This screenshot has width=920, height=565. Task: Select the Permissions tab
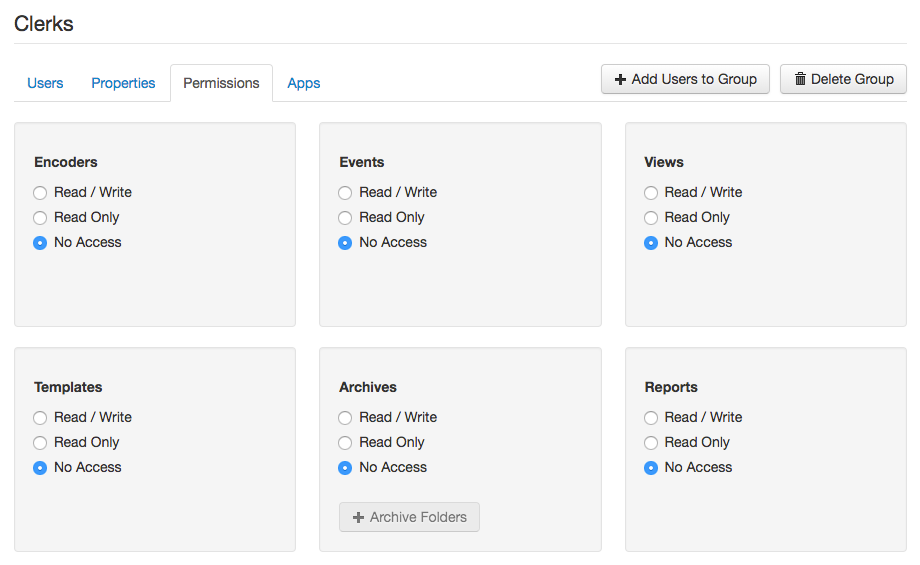tap(221, 83)
